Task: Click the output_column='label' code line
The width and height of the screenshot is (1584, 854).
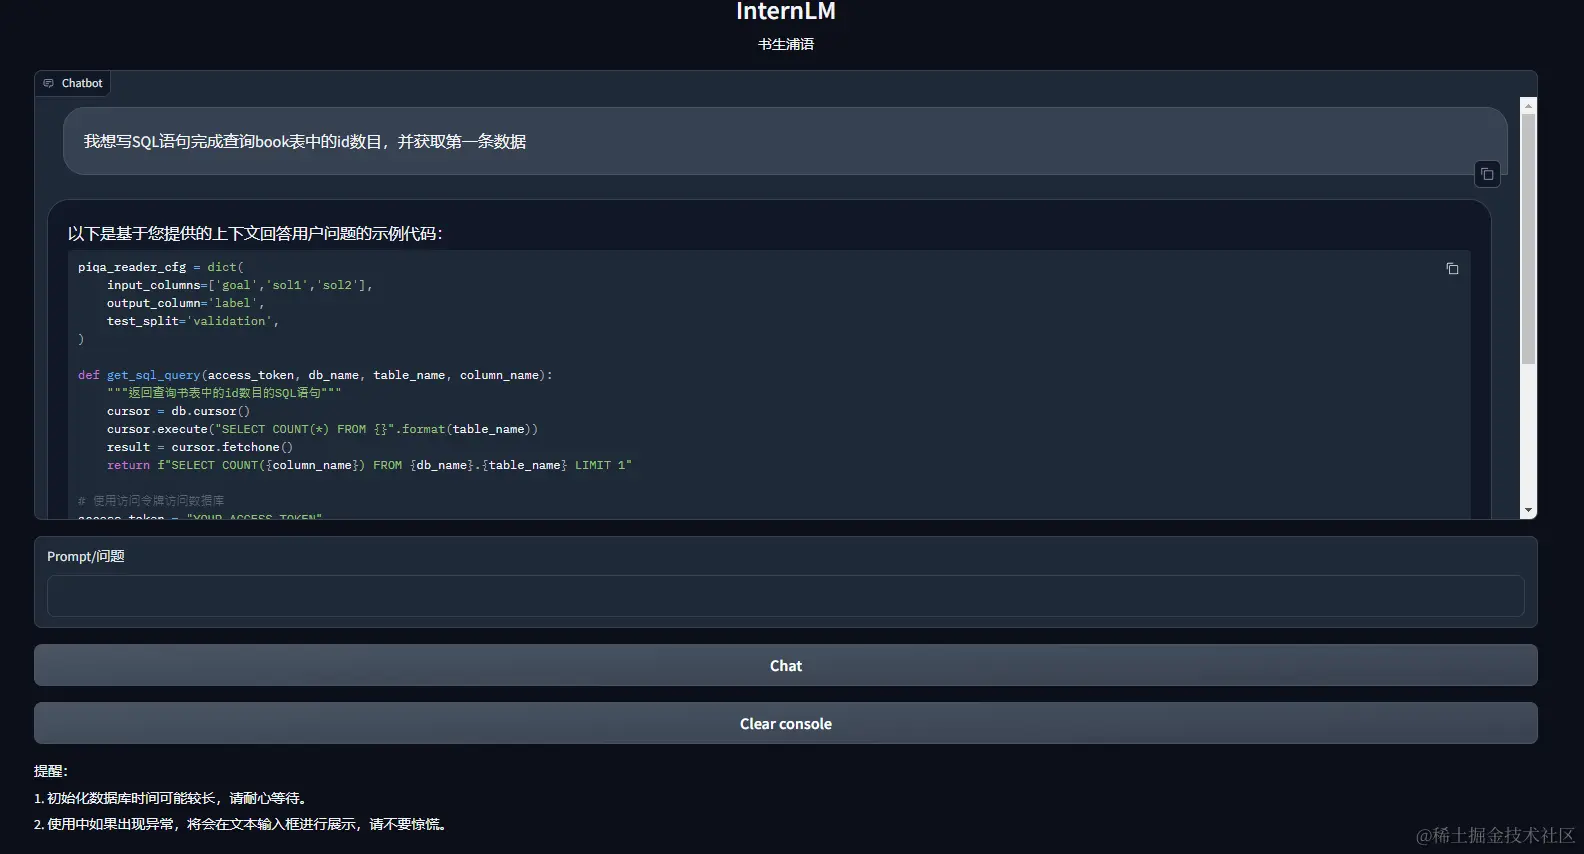Action: (x=185, y=303)
